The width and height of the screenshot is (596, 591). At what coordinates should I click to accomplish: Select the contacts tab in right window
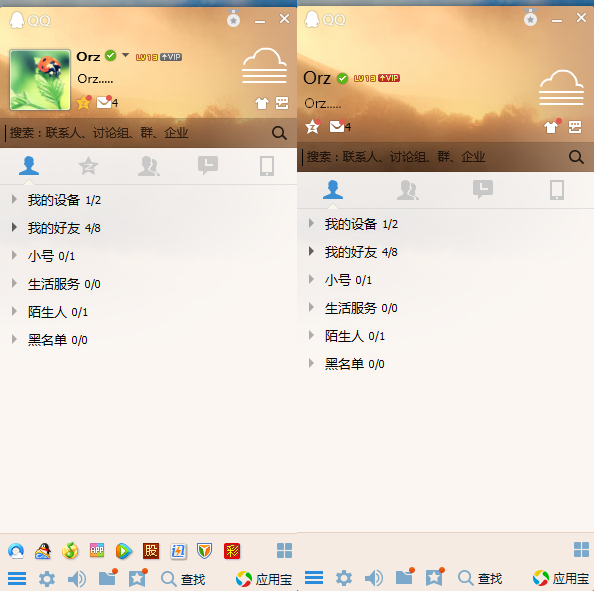(x=333, y=190)
